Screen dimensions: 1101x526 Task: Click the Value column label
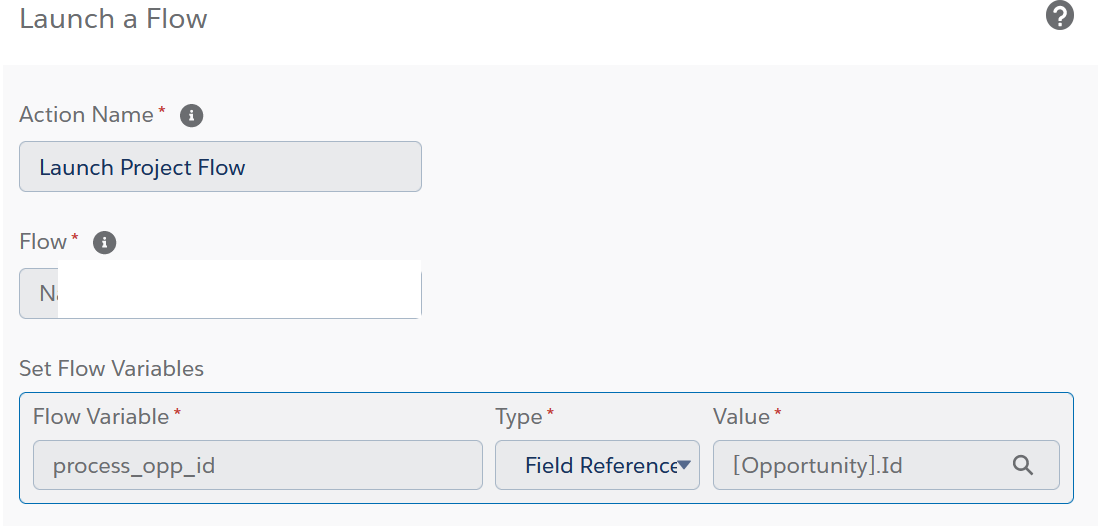click(741, 417)
